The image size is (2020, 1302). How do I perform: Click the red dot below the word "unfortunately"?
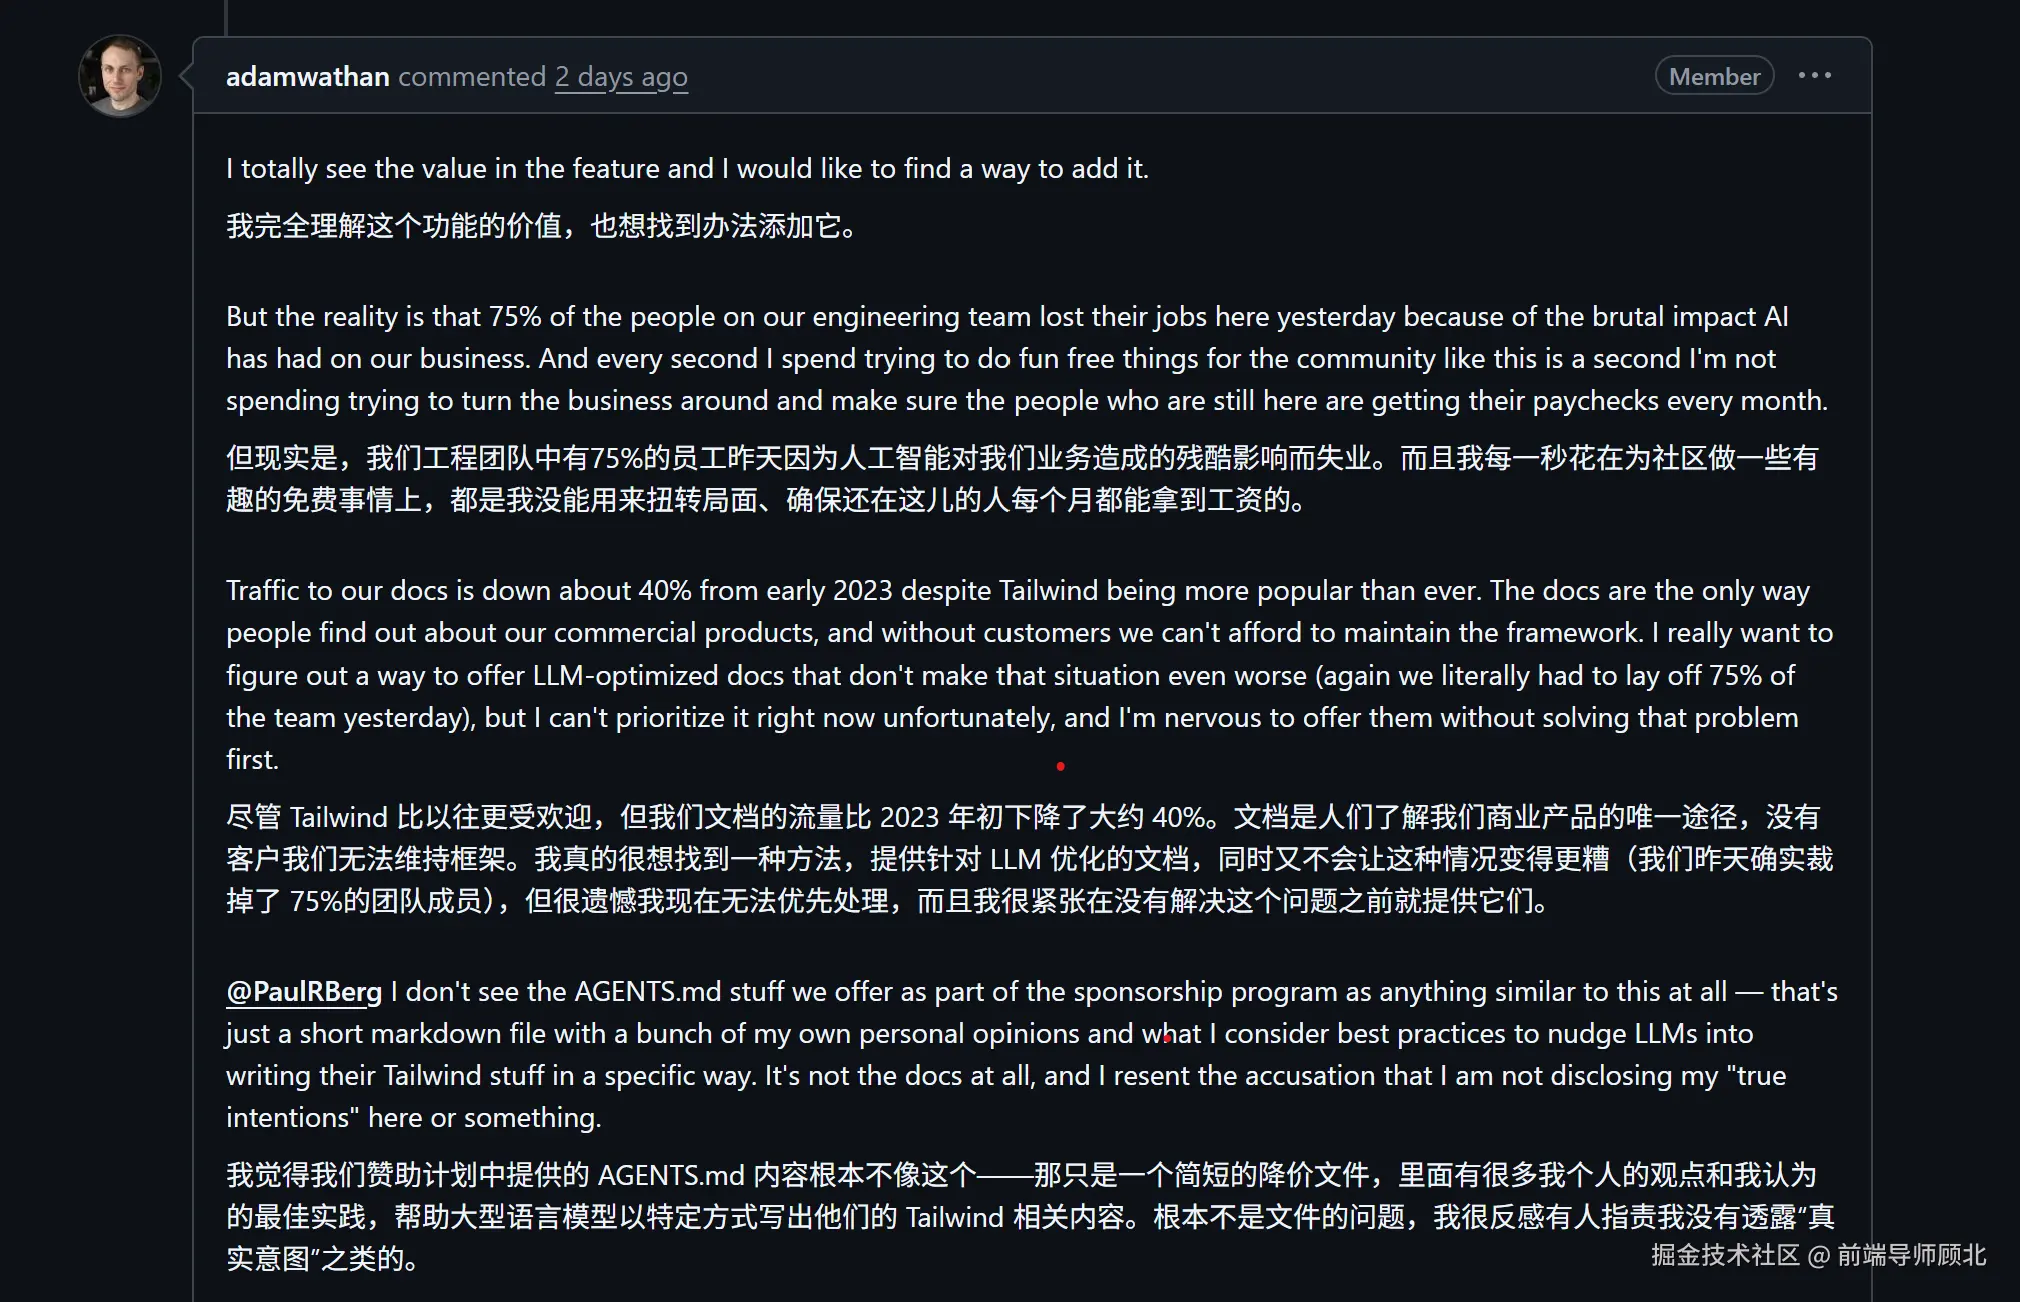(1060, 766)
